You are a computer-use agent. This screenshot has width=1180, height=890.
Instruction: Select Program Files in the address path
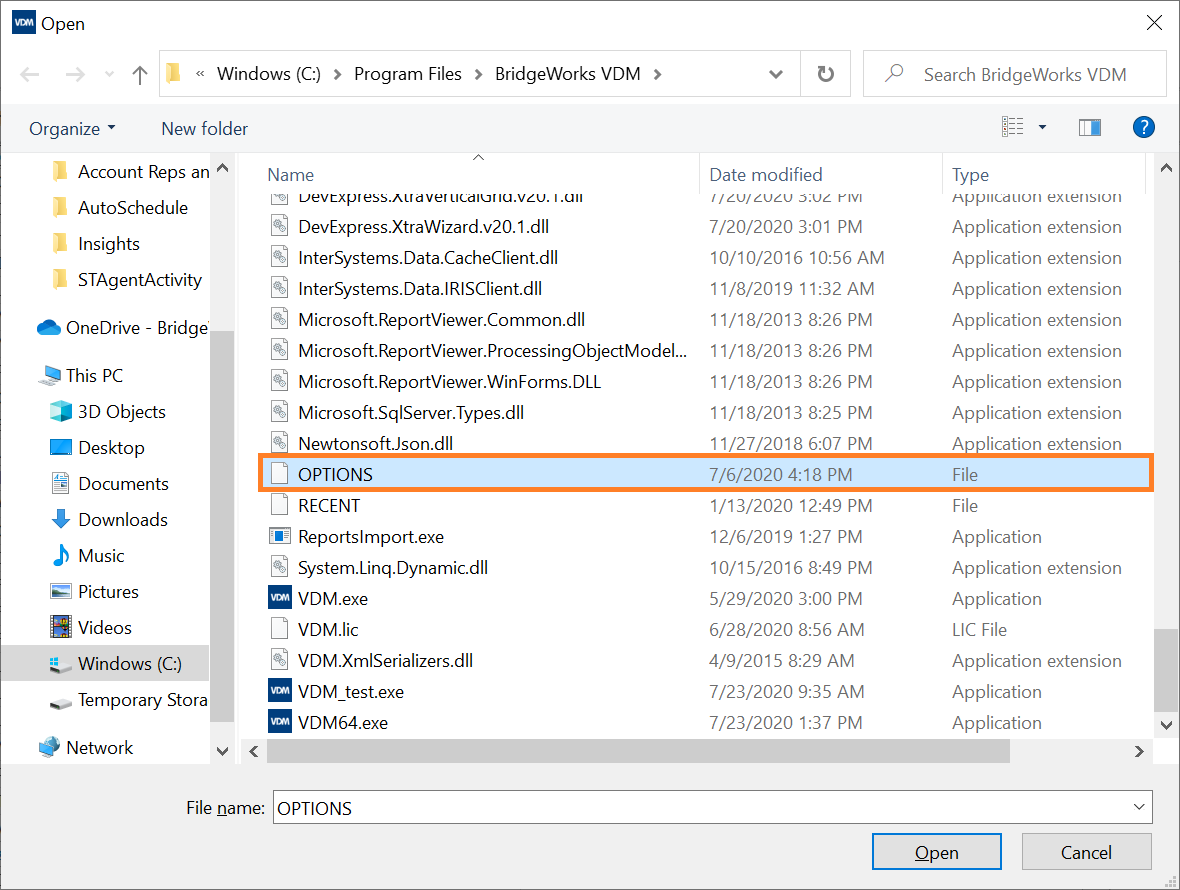(408, 74)
